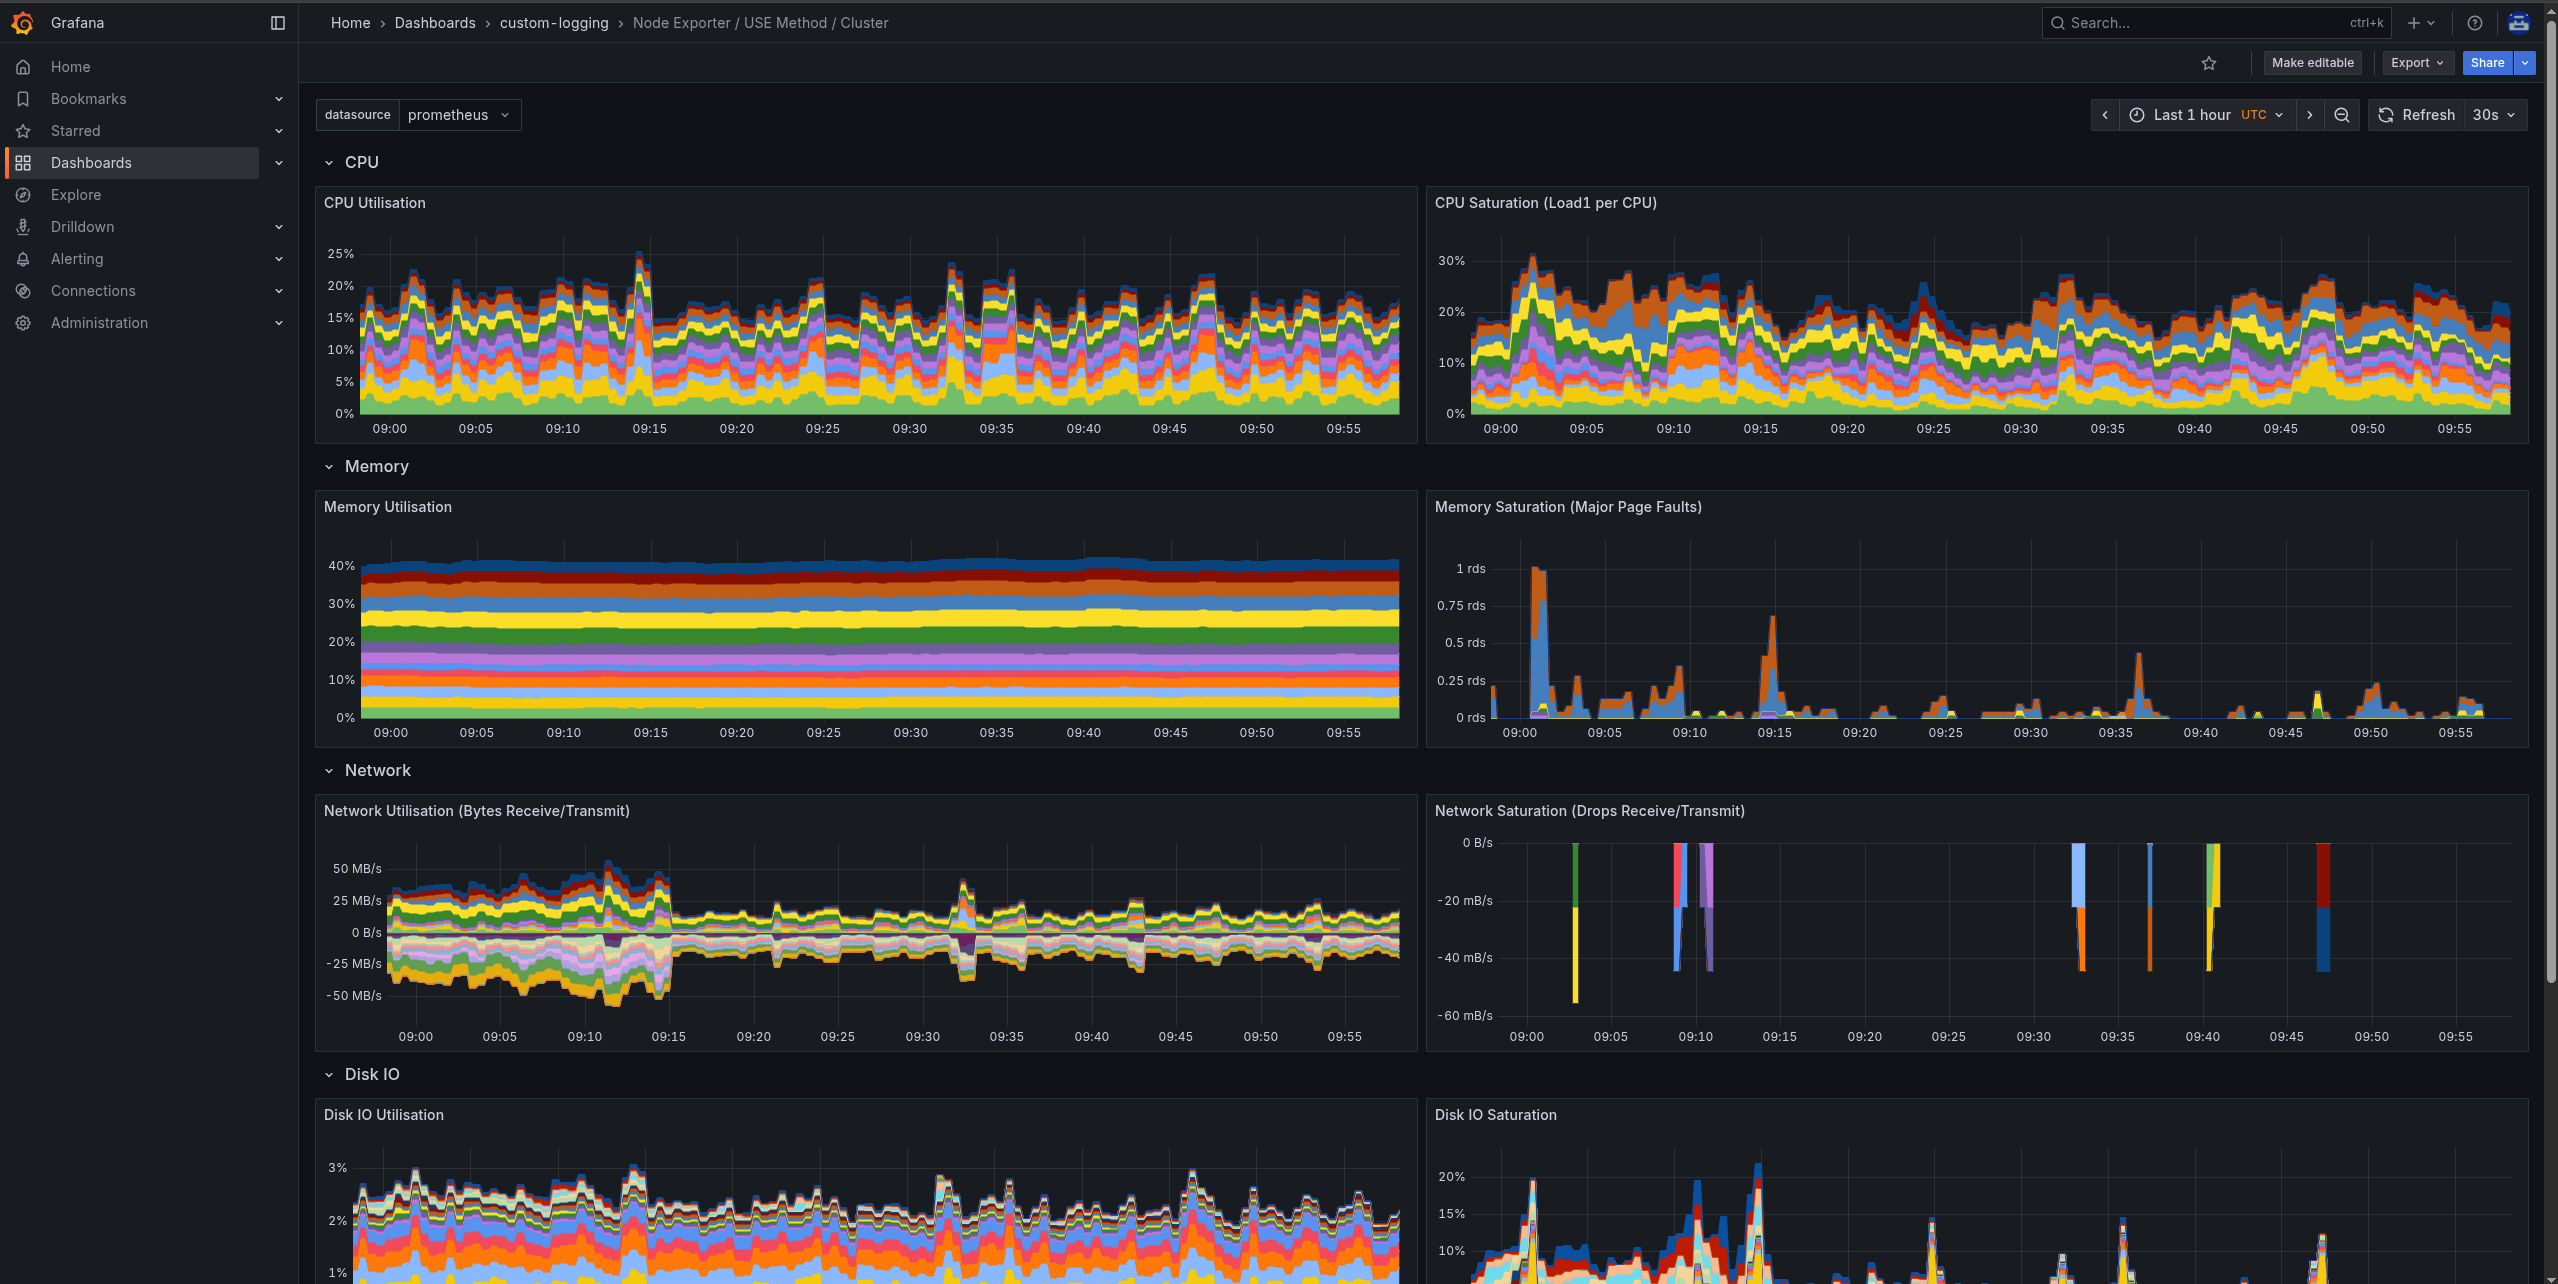Click the Grafana logo in the top left

(x=23, y=22)
